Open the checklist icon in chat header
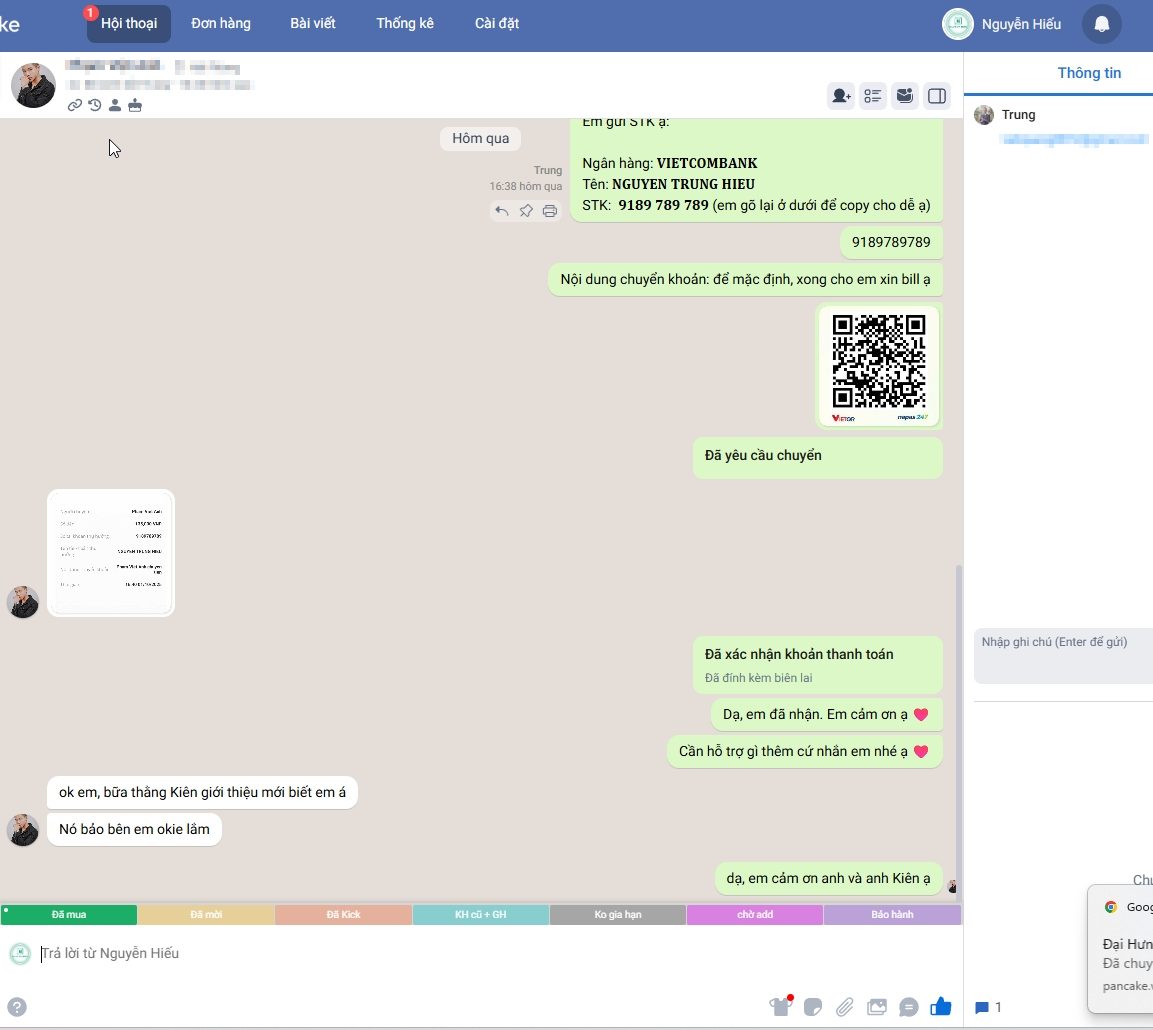Viewport: 1153px width, 1030px height. (x=873, y=96)
